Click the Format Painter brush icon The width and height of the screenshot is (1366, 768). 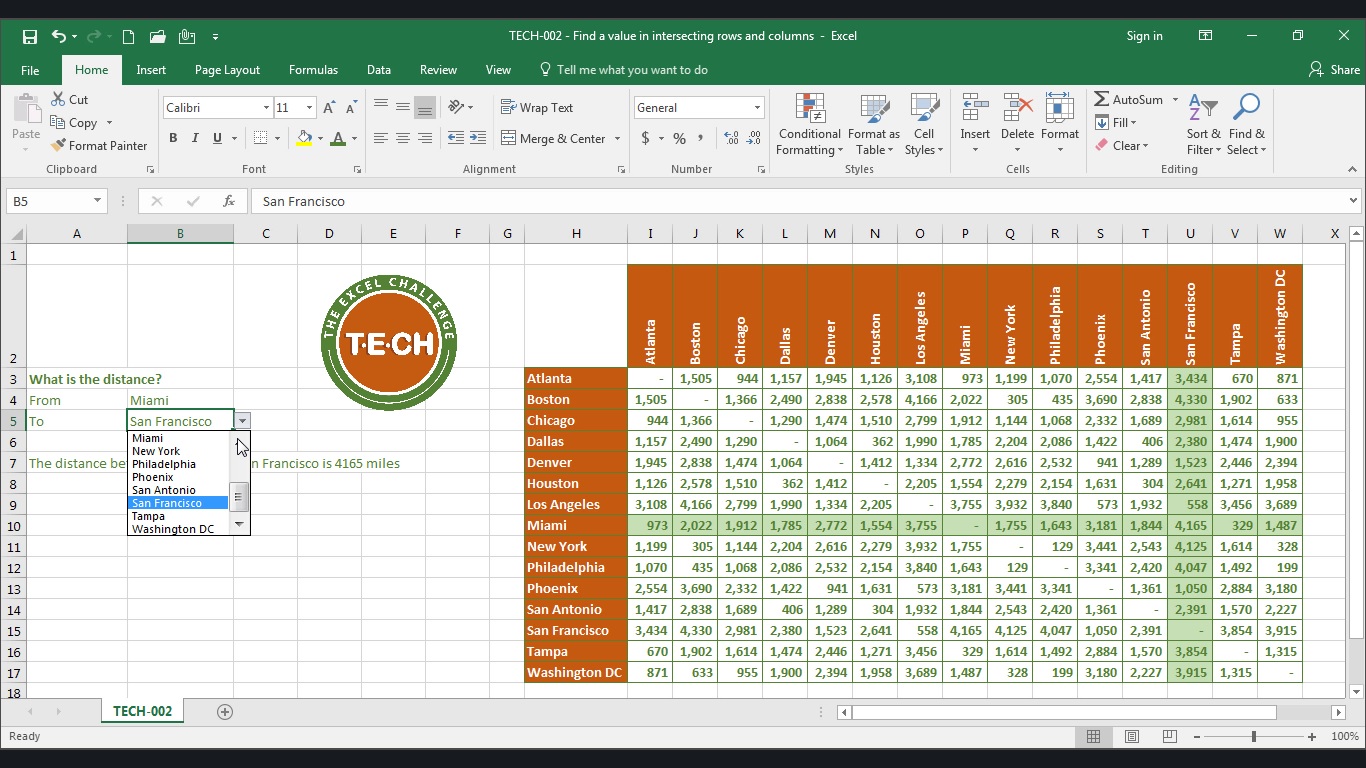59,146
